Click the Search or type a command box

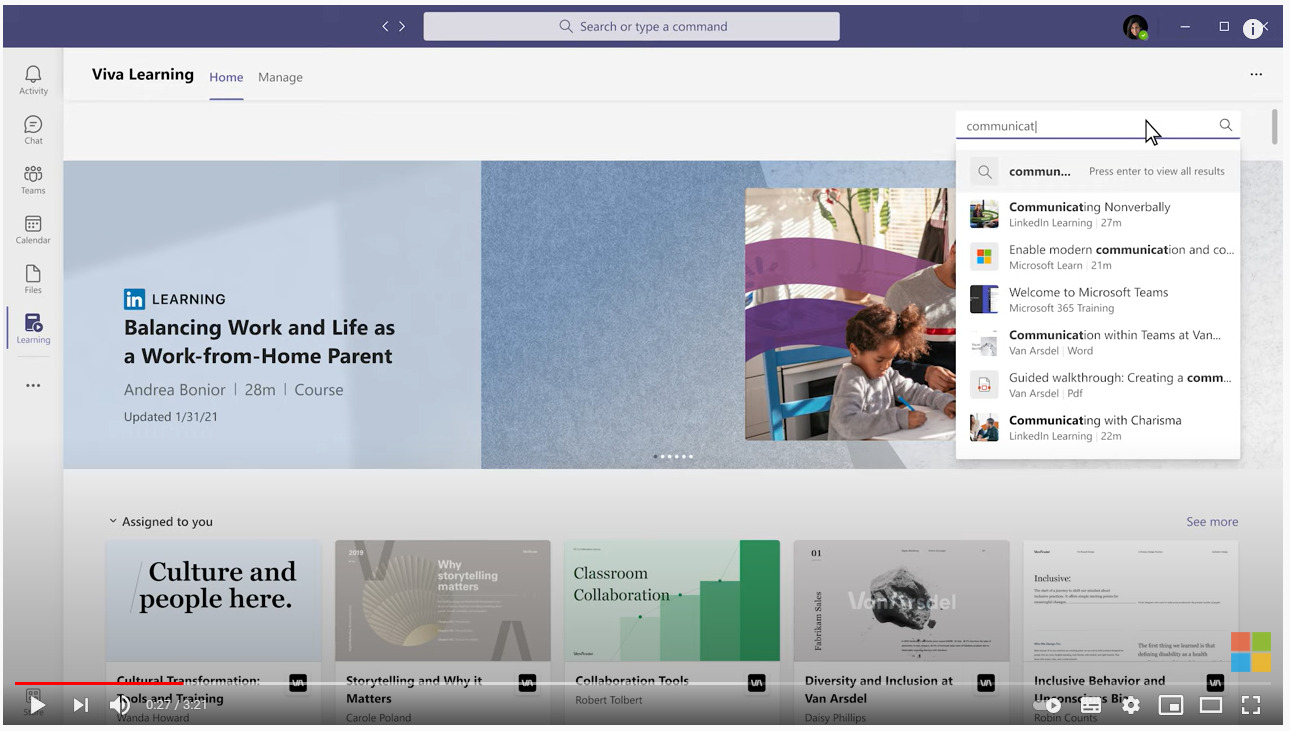click(631, 27)
